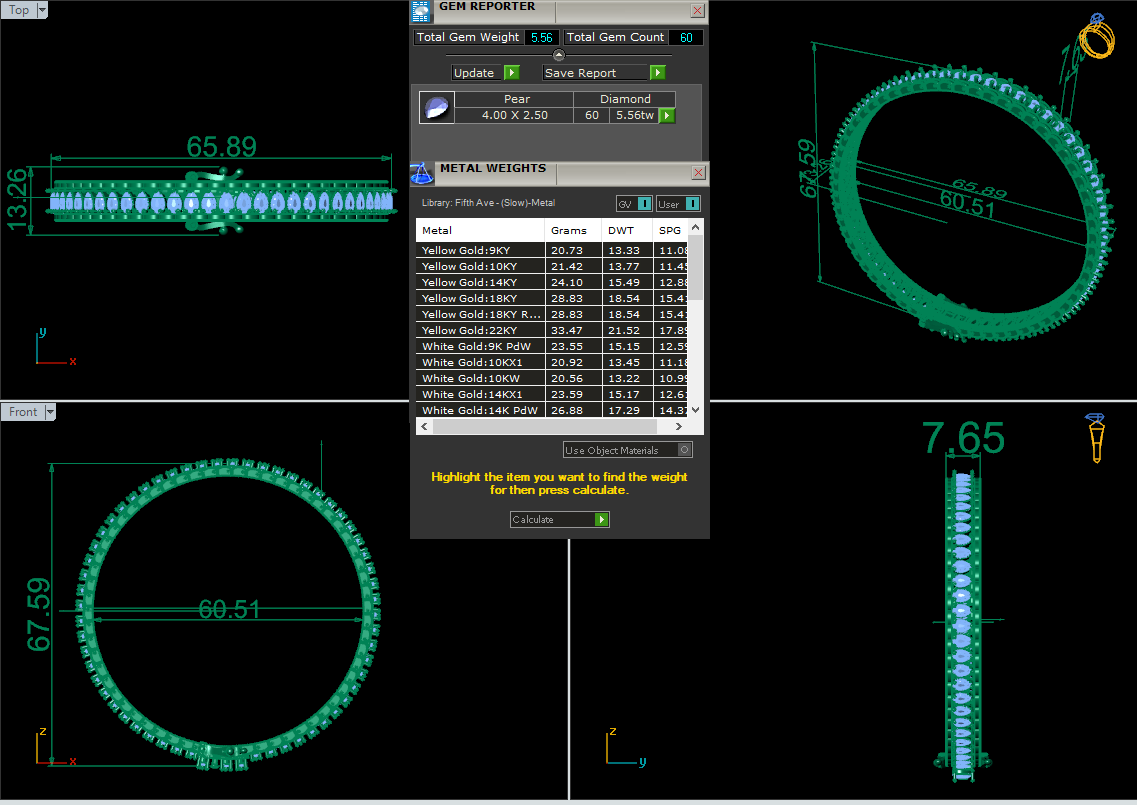Click the Metal Weights scale icon
Image resolution: width=1137 pixels, height=805 pixels.
(421, 173)
